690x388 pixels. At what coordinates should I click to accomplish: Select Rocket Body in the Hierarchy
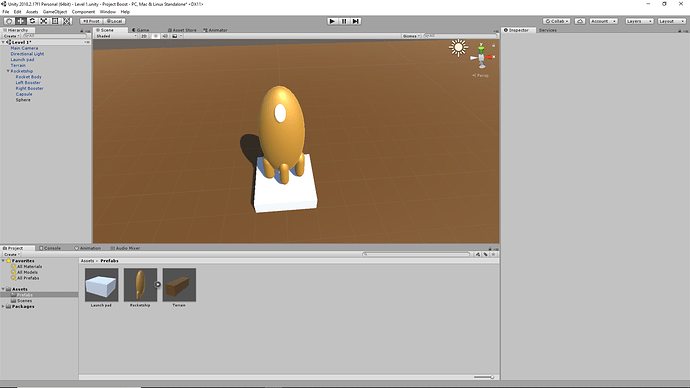(29, 77)
